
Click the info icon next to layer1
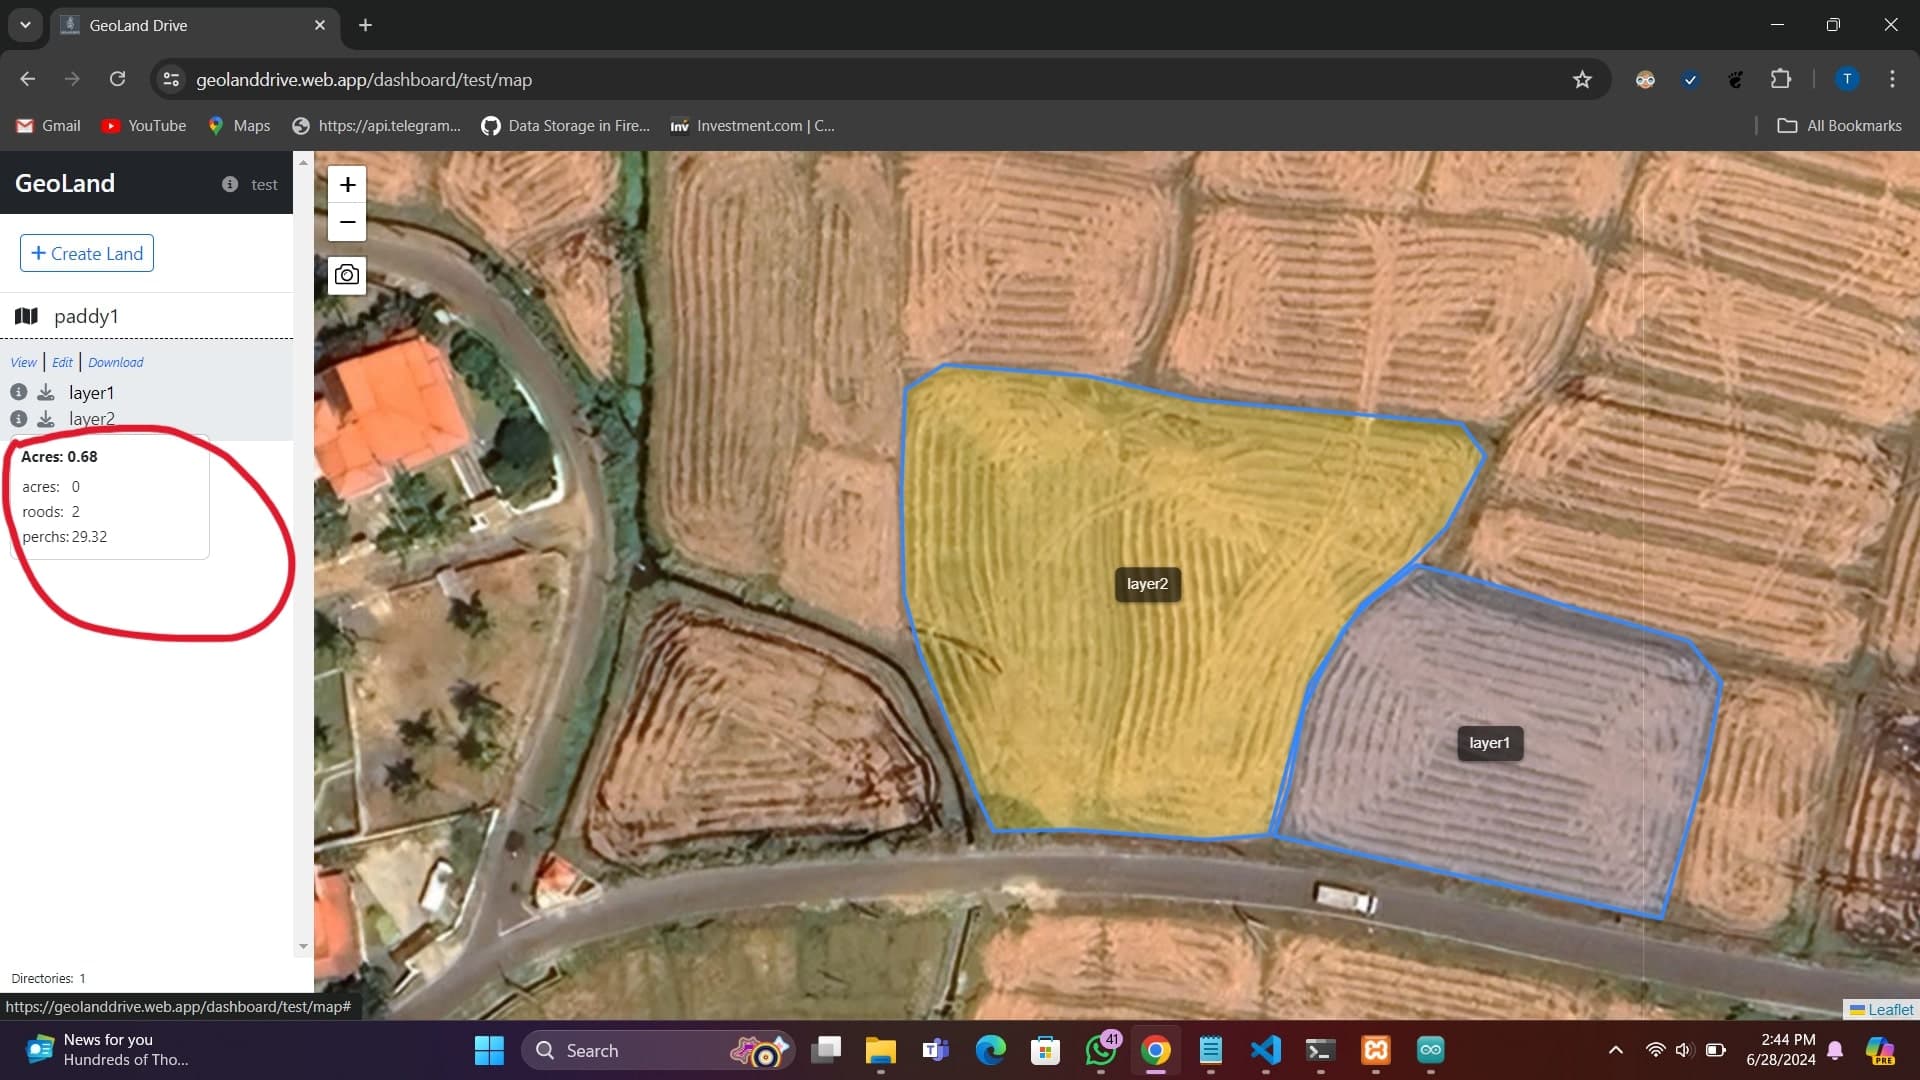coord(18,392)
